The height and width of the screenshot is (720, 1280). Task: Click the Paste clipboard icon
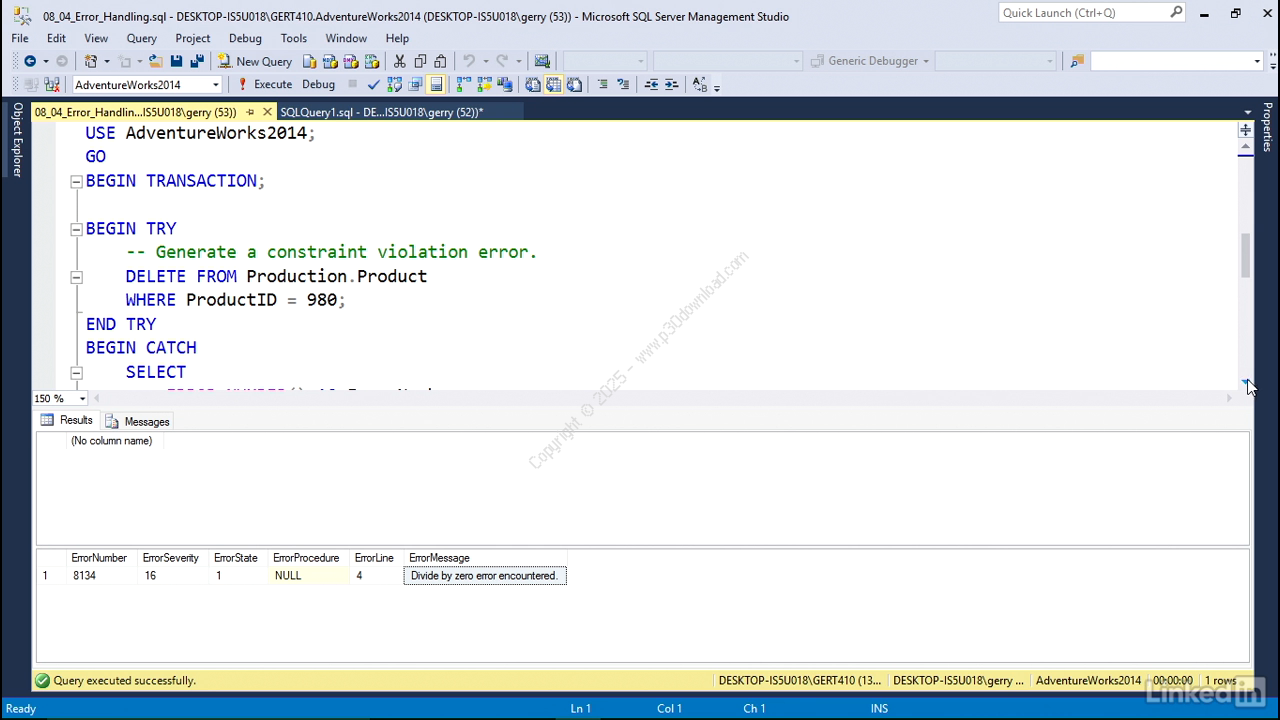click(x=440, y=61)
